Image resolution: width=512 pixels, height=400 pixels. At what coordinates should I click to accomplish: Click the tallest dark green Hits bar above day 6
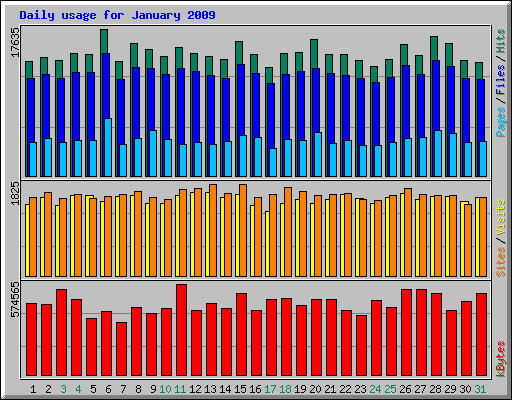click(x=104, y=41)
